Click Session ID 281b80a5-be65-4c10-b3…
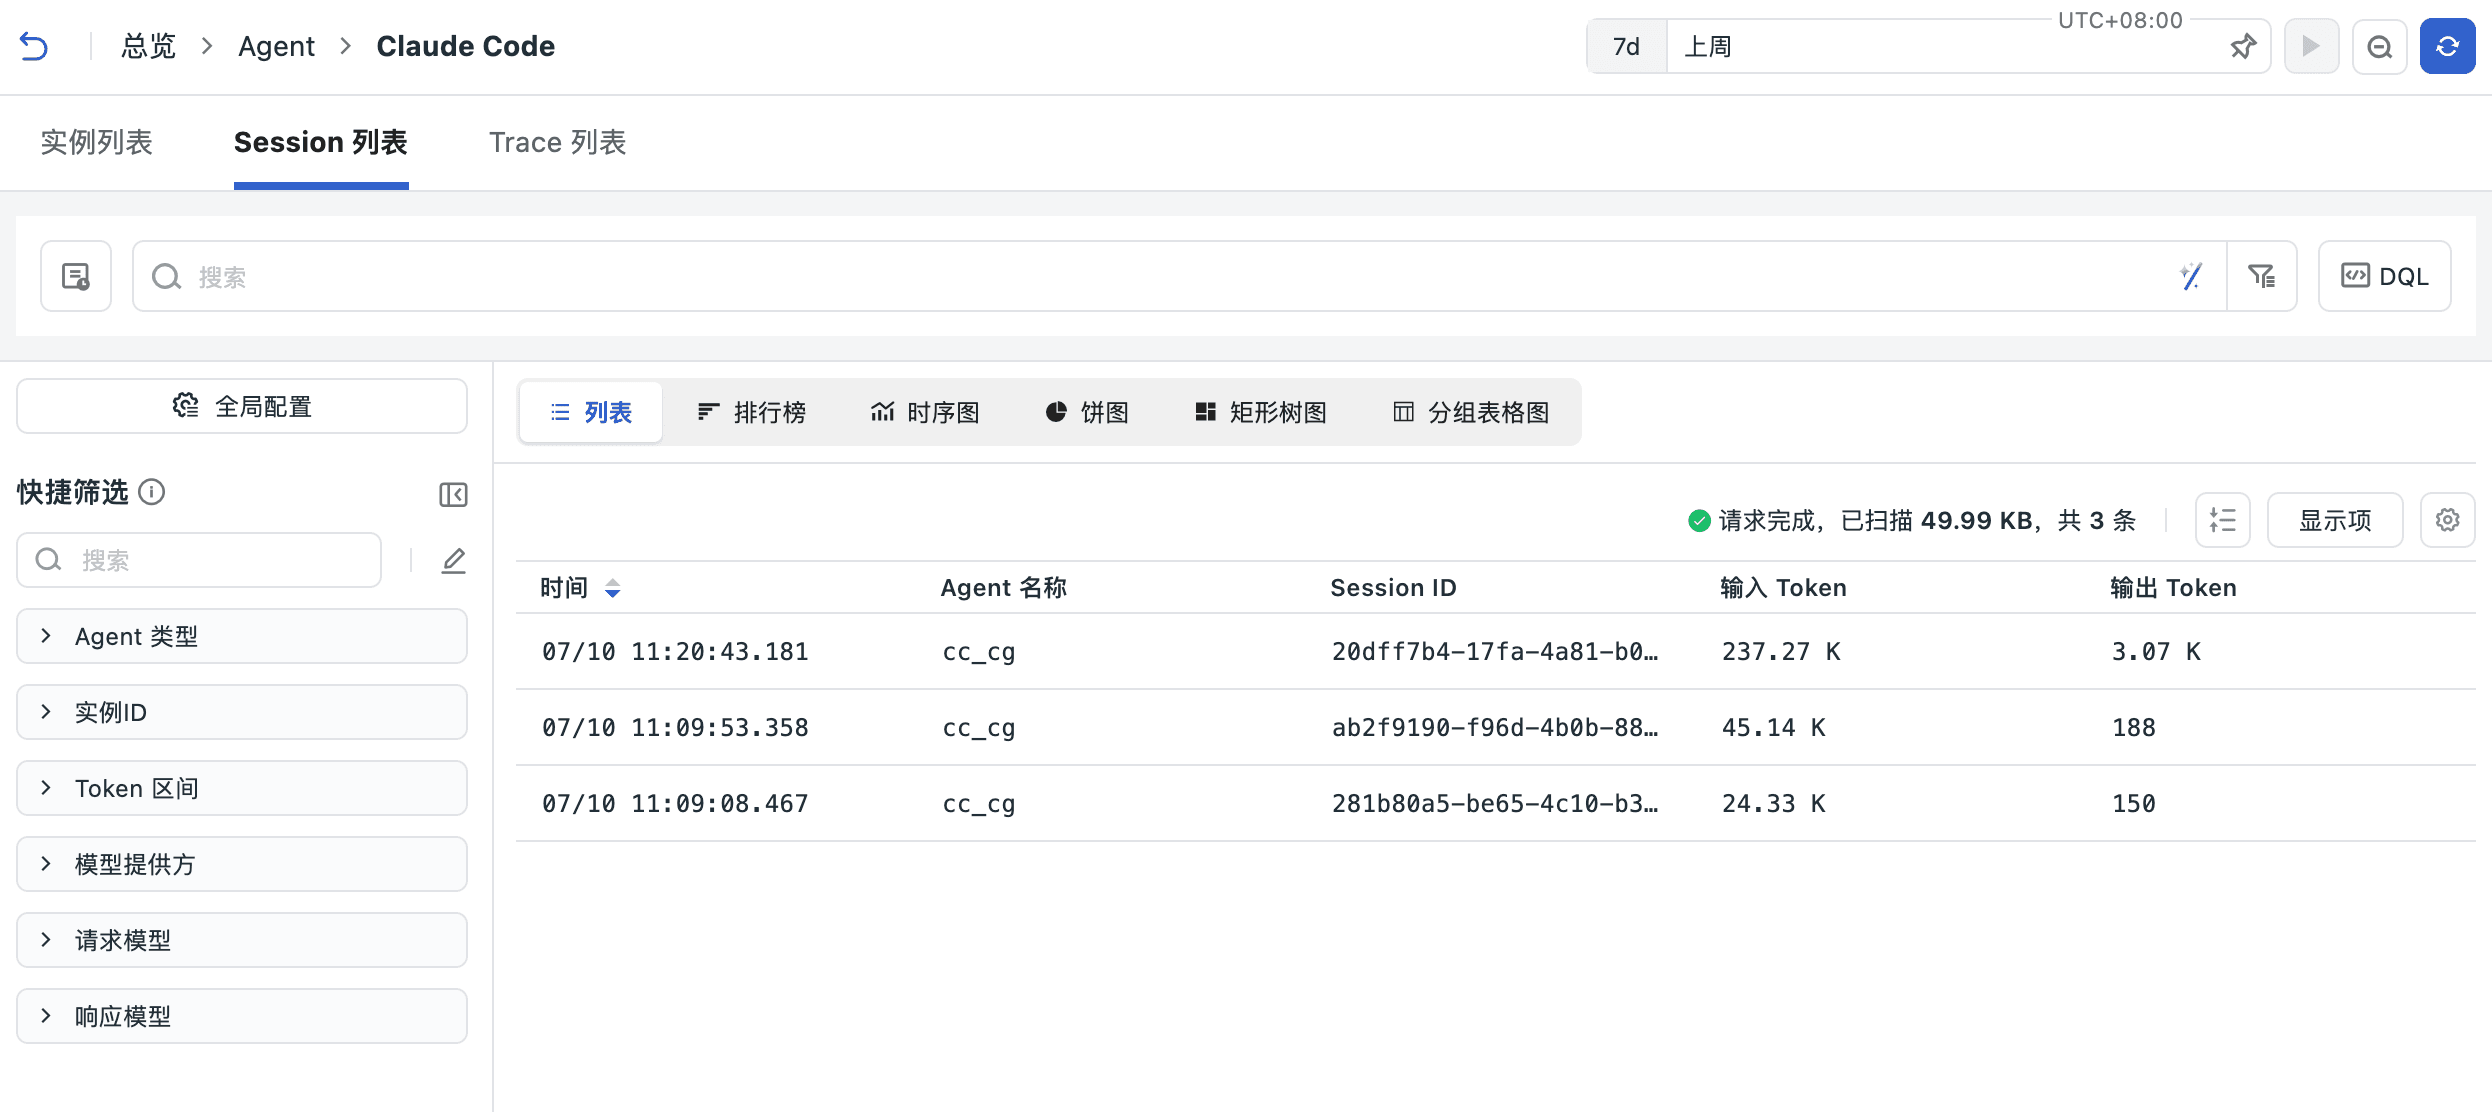The image size is (2492, 1112). pyautogui.click(x=1495, y=804)
